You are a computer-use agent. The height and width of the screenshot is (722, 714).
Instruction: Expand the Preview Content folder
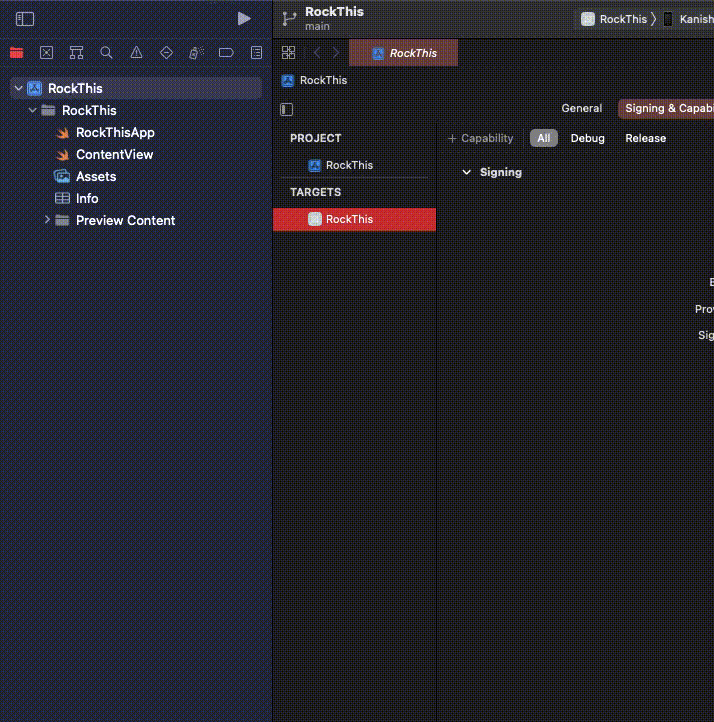tap(47, 220)
